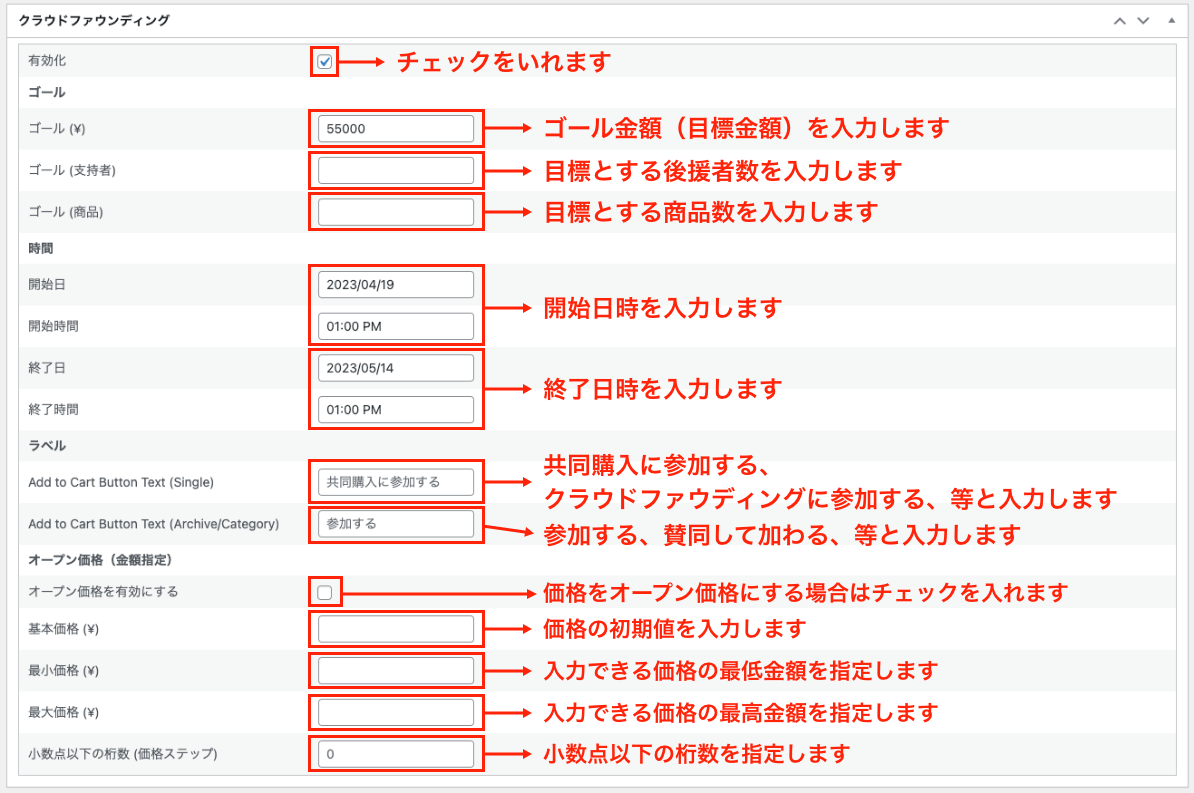Open the 開始時間 time field
This screenshot has height=793, width=1194.
(x=395, y=326)
